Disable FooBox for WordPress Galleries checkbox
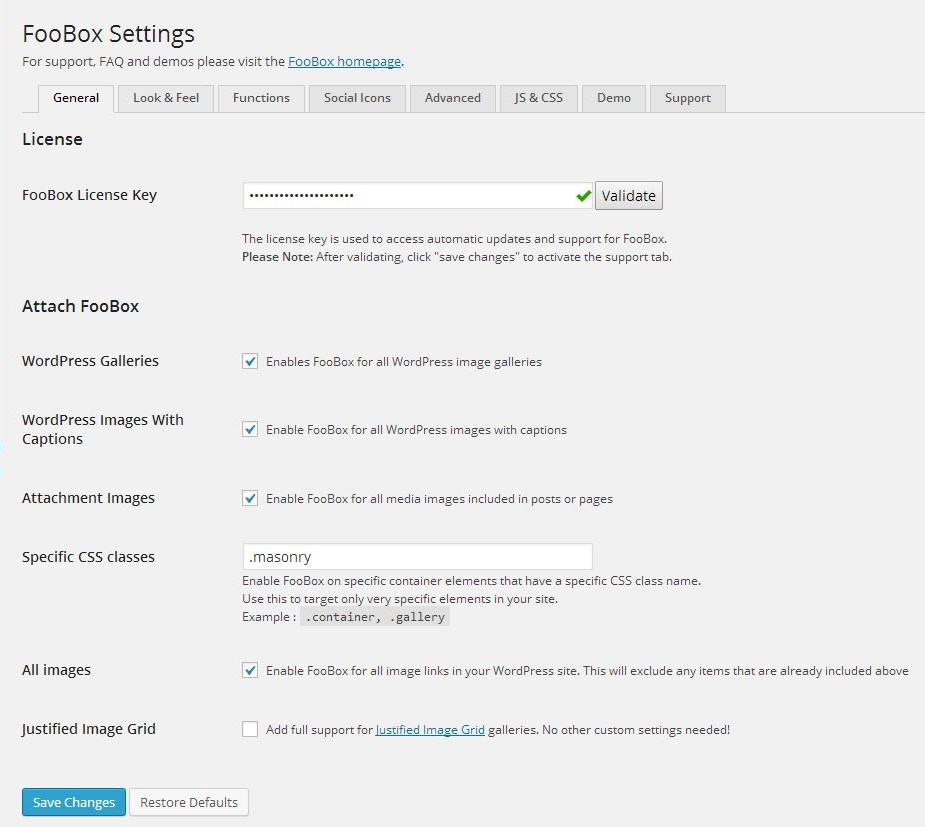Viewport: 925px width, 827px height. (250, 361)
